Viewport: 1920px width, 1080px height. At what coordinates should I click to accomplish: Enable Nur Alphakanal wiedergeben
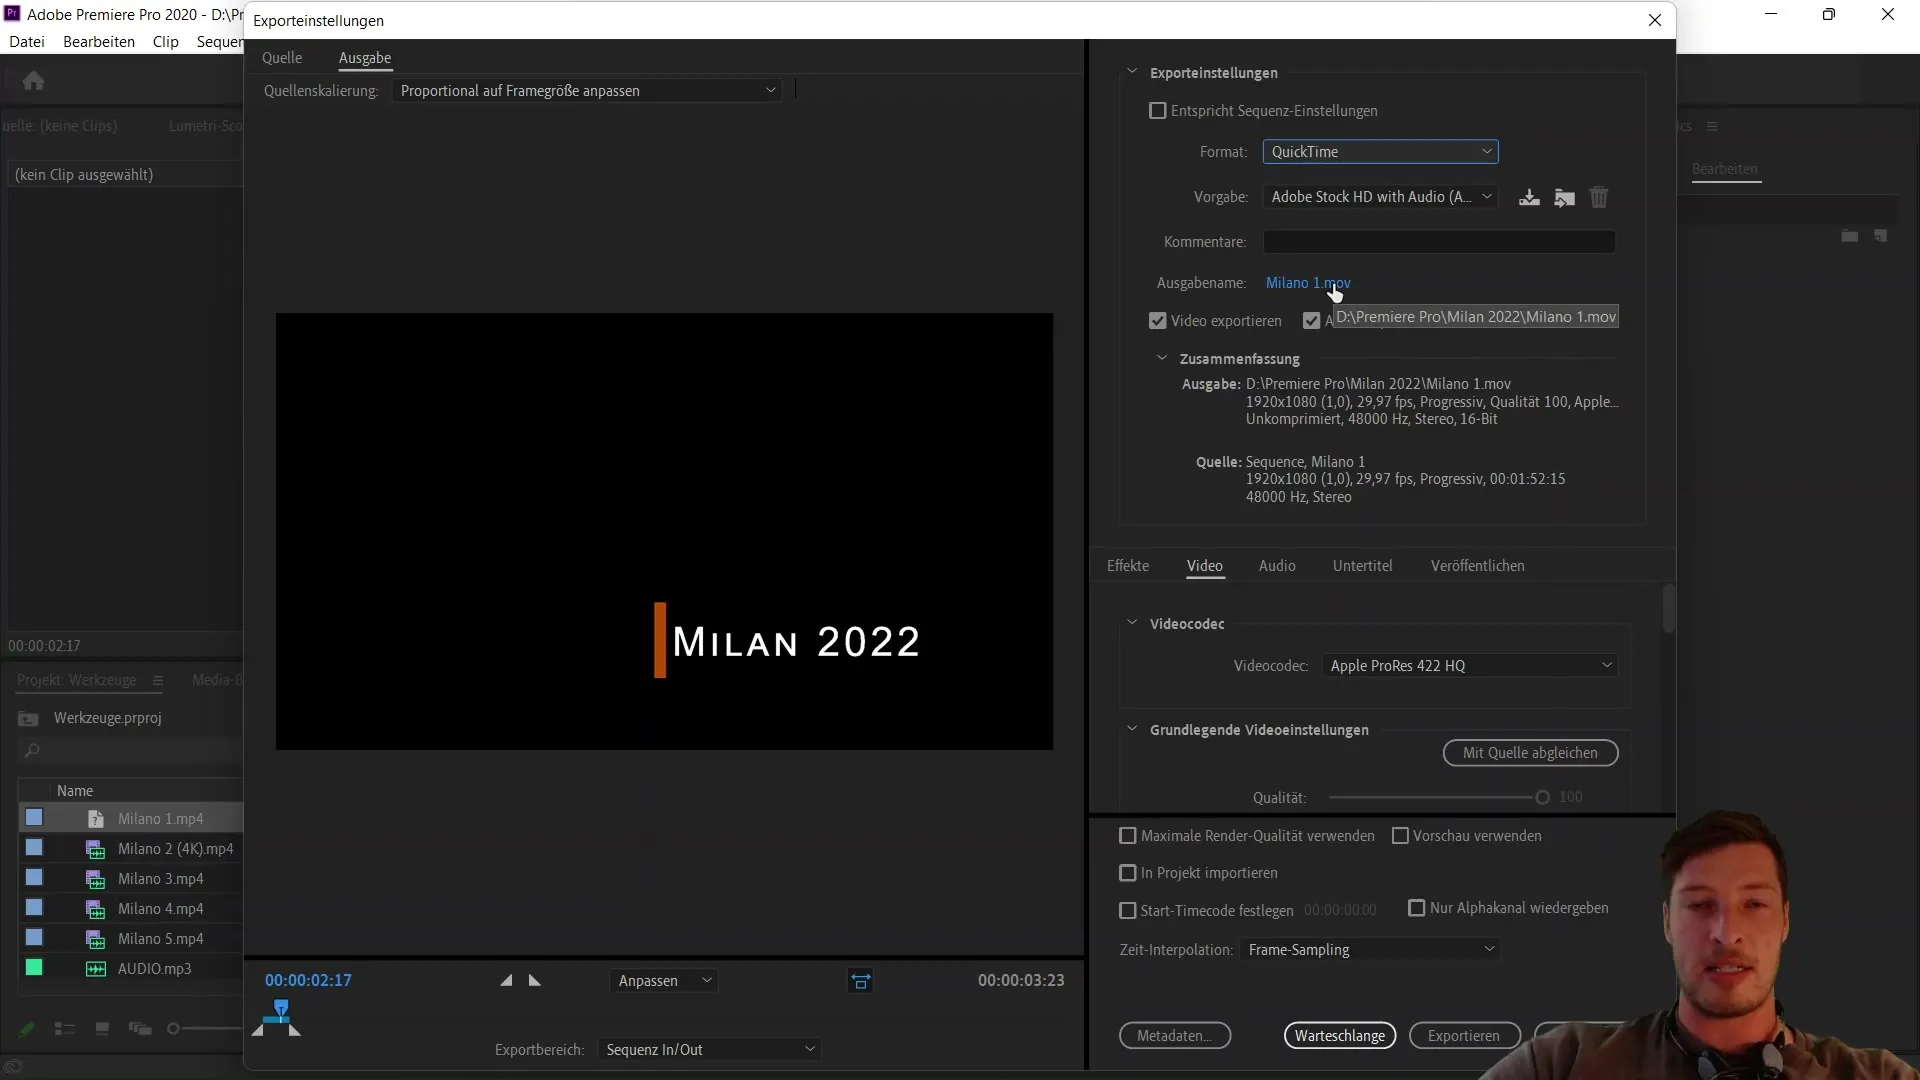(1417, 908)
